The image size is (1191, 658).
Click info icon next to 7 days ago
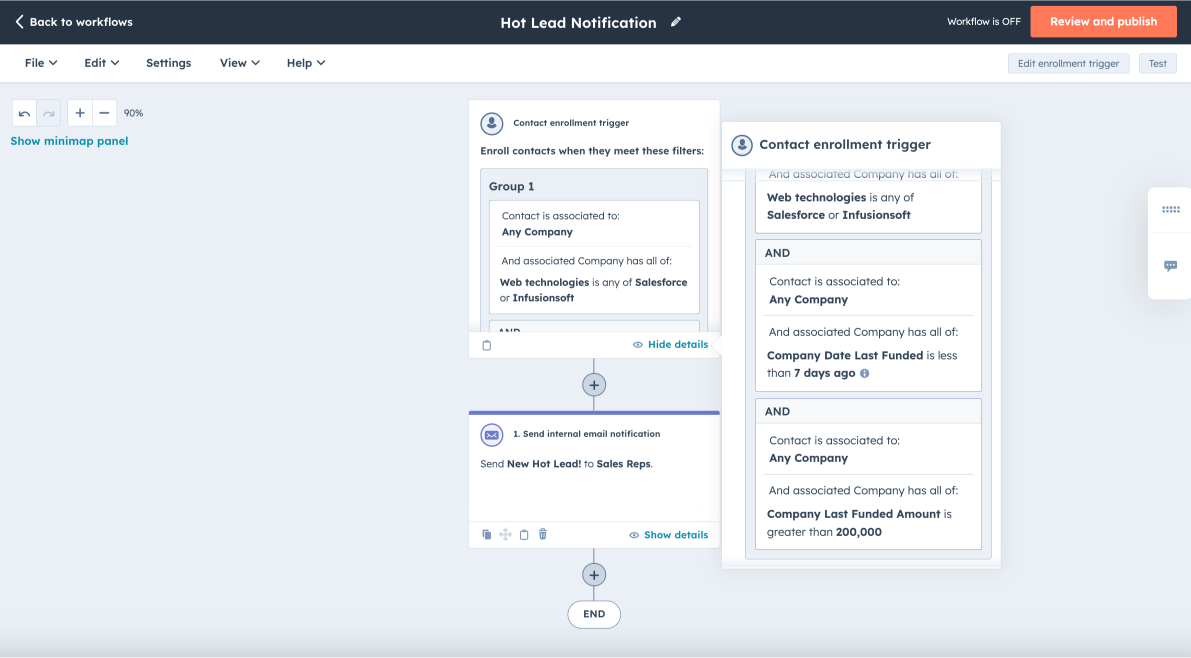tap(864, 374)
